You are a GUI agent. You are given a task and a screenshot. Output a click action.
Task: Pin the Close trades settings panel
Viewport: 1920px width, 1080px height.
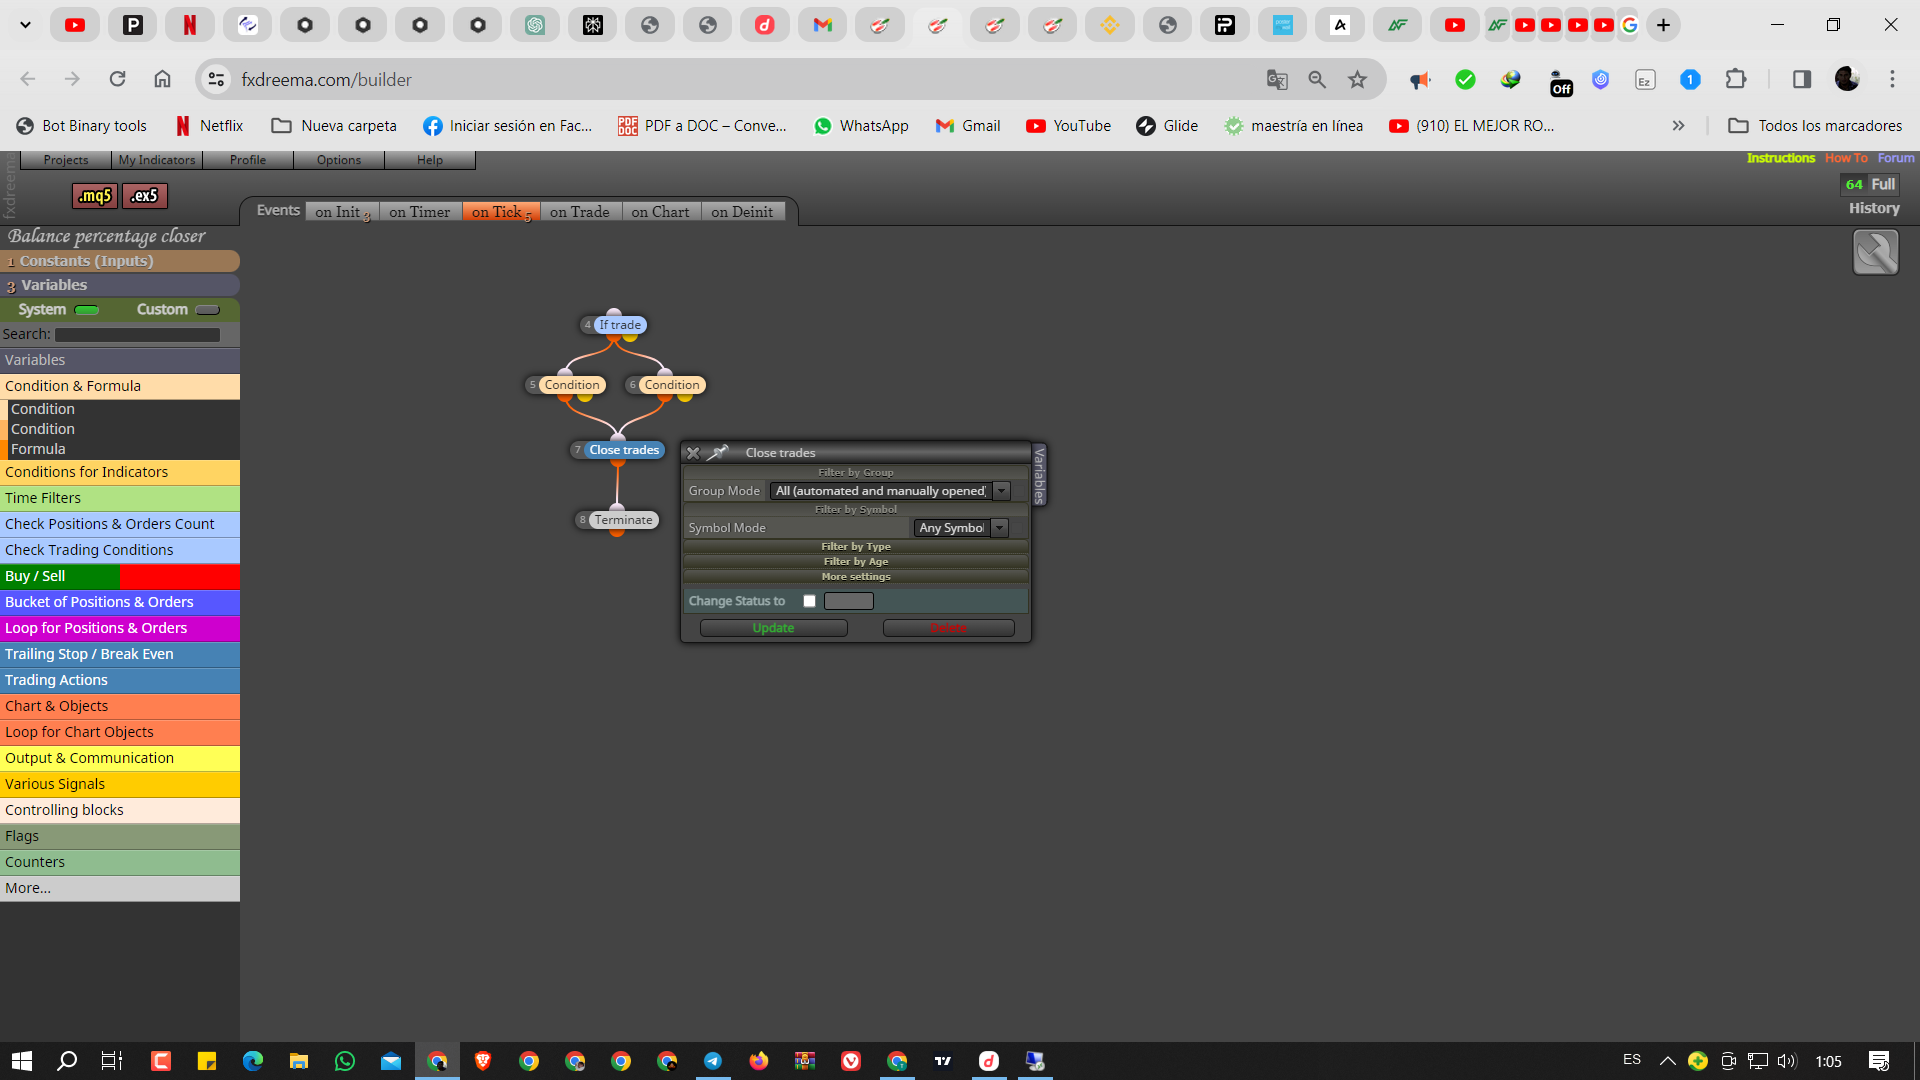[718, 453]
